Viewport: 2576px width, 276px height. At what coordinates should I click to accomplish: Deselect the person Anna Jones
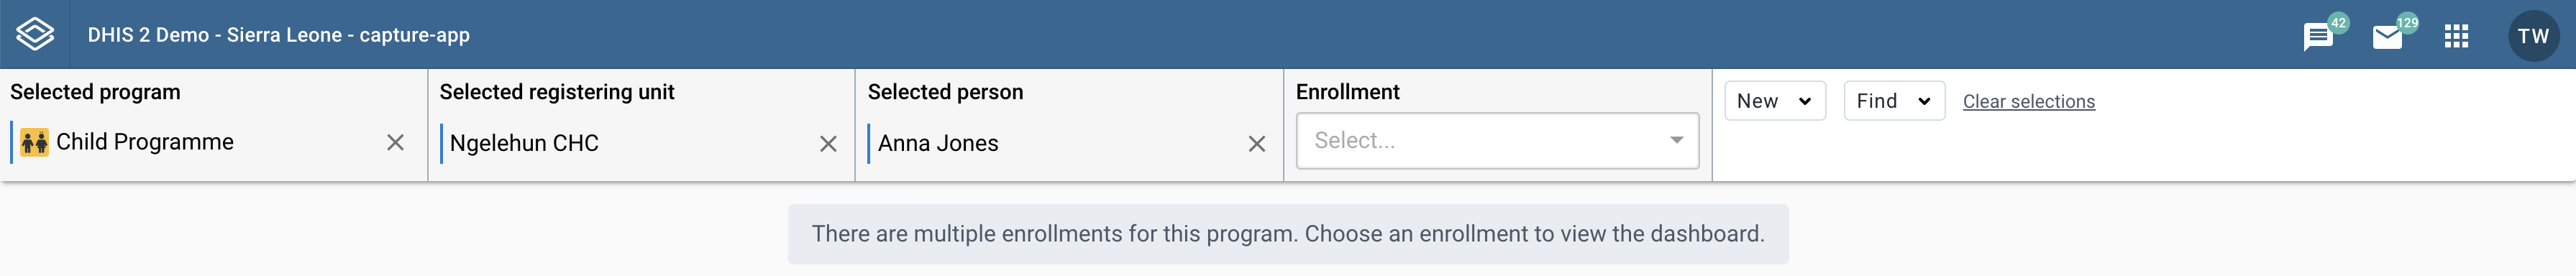(1256, 144)
